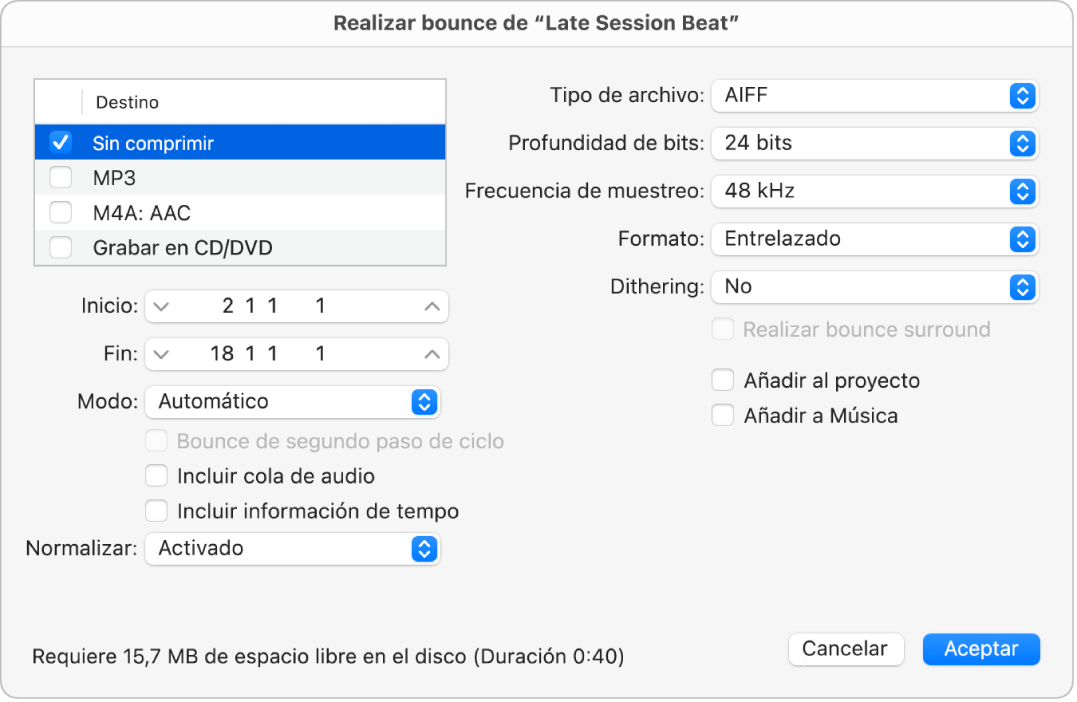
Task: Click the Inicio increment chevron arrow
Action: 431,307
